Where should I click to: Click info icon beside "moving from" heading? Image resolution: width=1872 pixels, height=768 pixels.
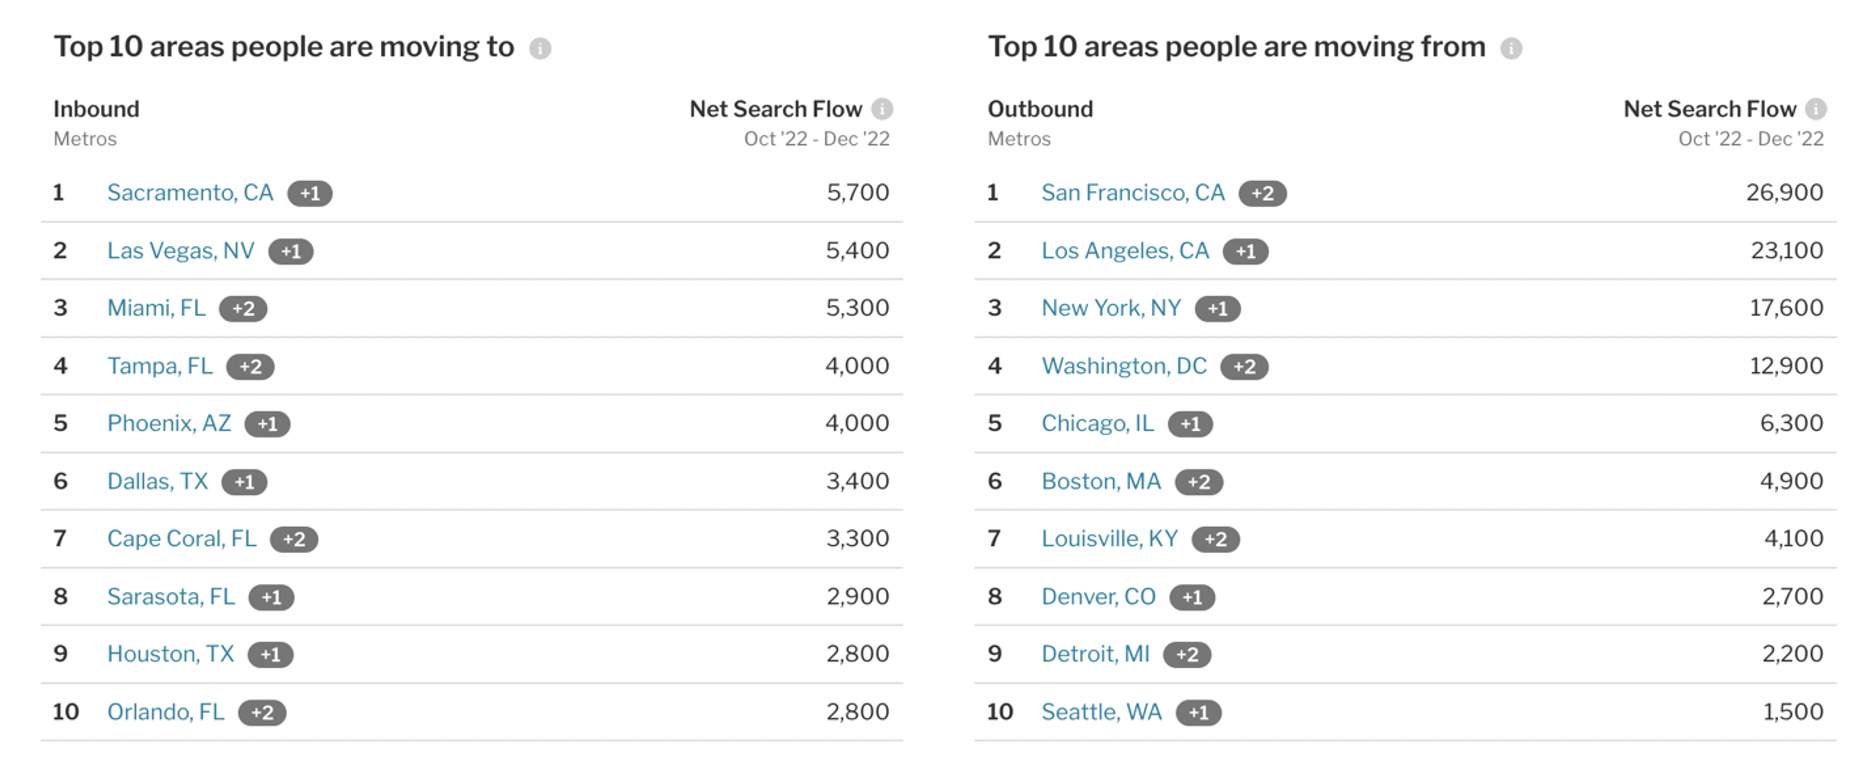[x=1511, y=48]
